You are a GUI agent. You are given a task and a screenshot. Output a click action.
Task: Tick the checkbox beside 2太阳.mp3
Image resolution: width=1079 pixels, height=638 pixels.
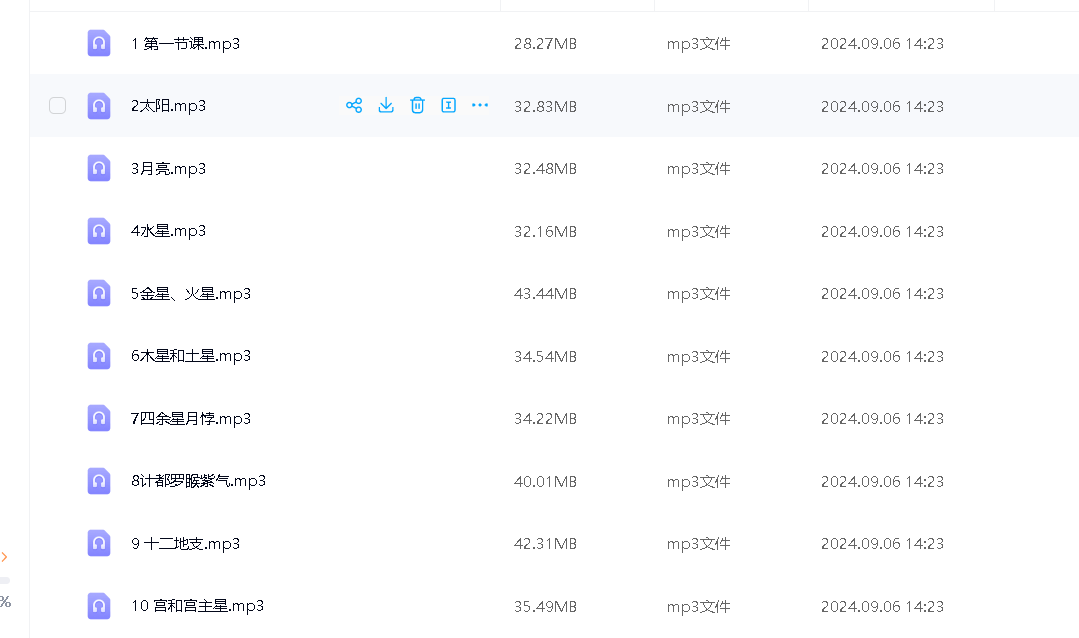tap(58, 105)
